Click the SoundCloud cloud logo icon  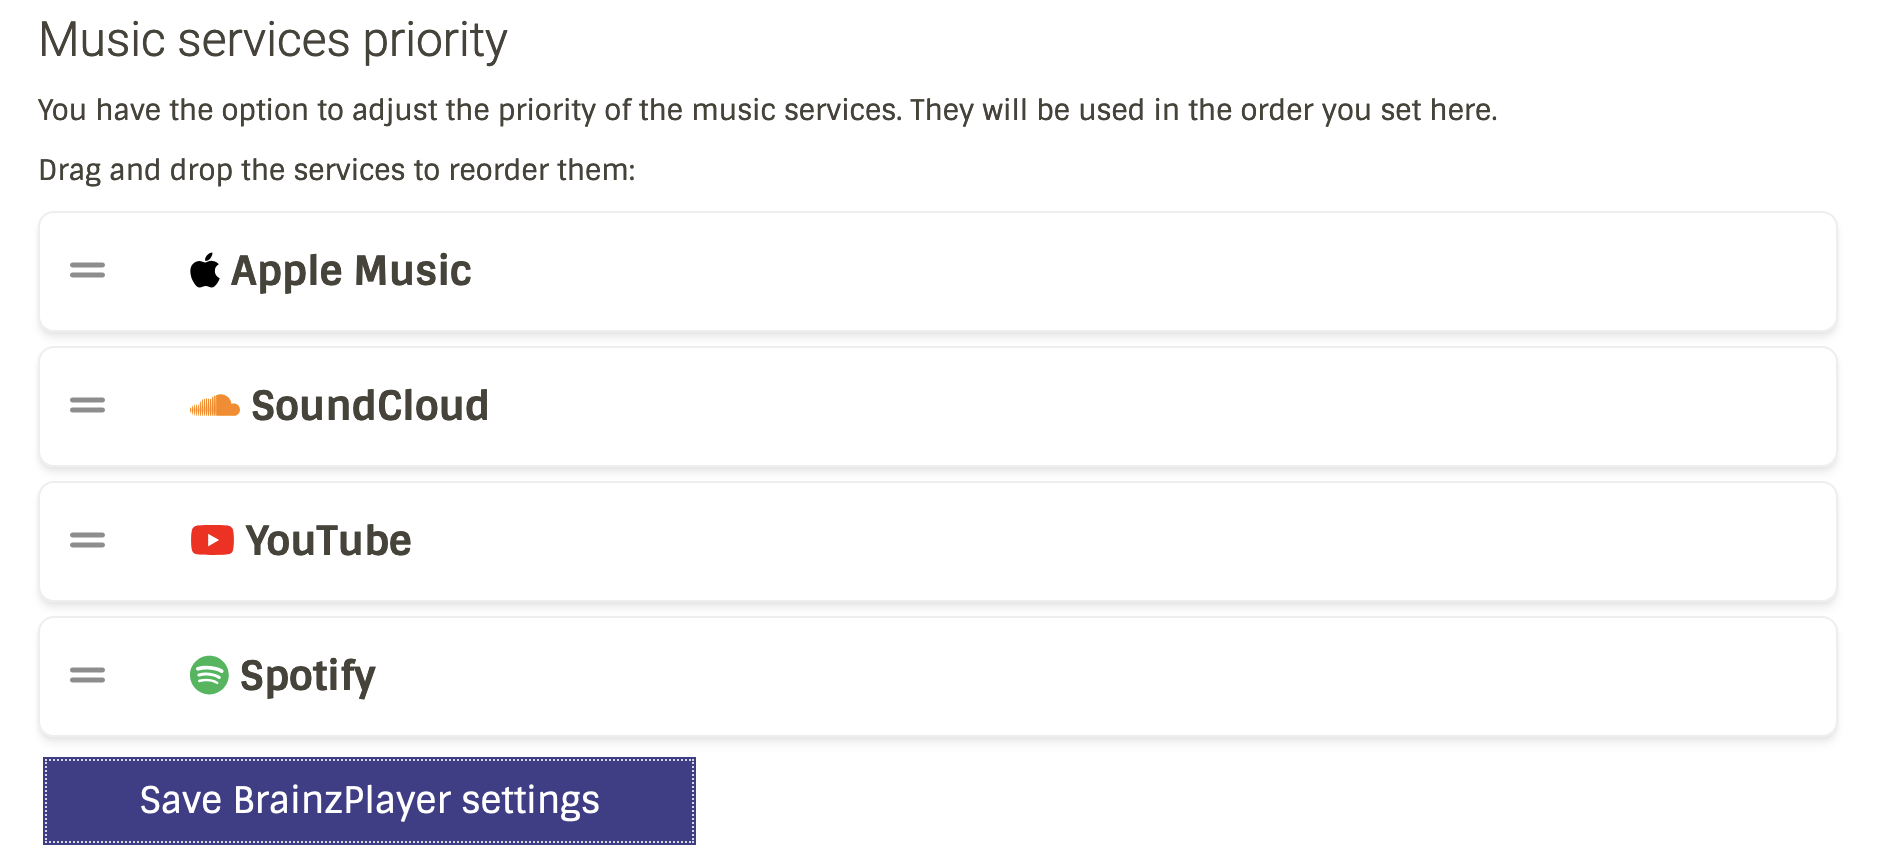click(x=215, y=406)
